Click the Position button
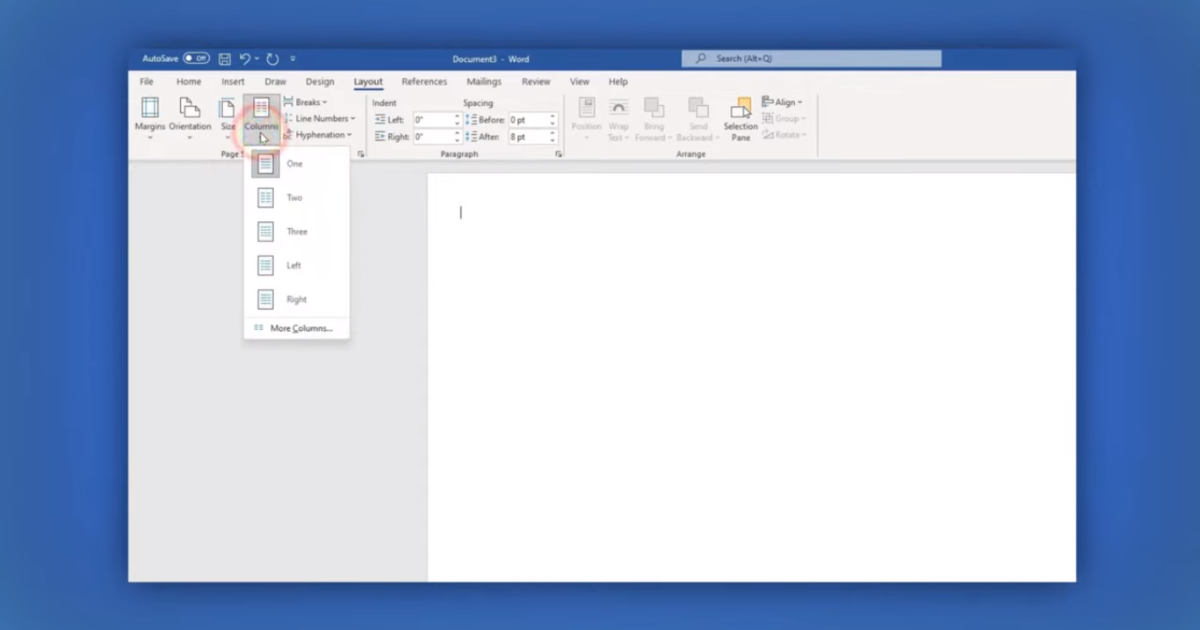The image size is (1200, 630). pos(586,118)
